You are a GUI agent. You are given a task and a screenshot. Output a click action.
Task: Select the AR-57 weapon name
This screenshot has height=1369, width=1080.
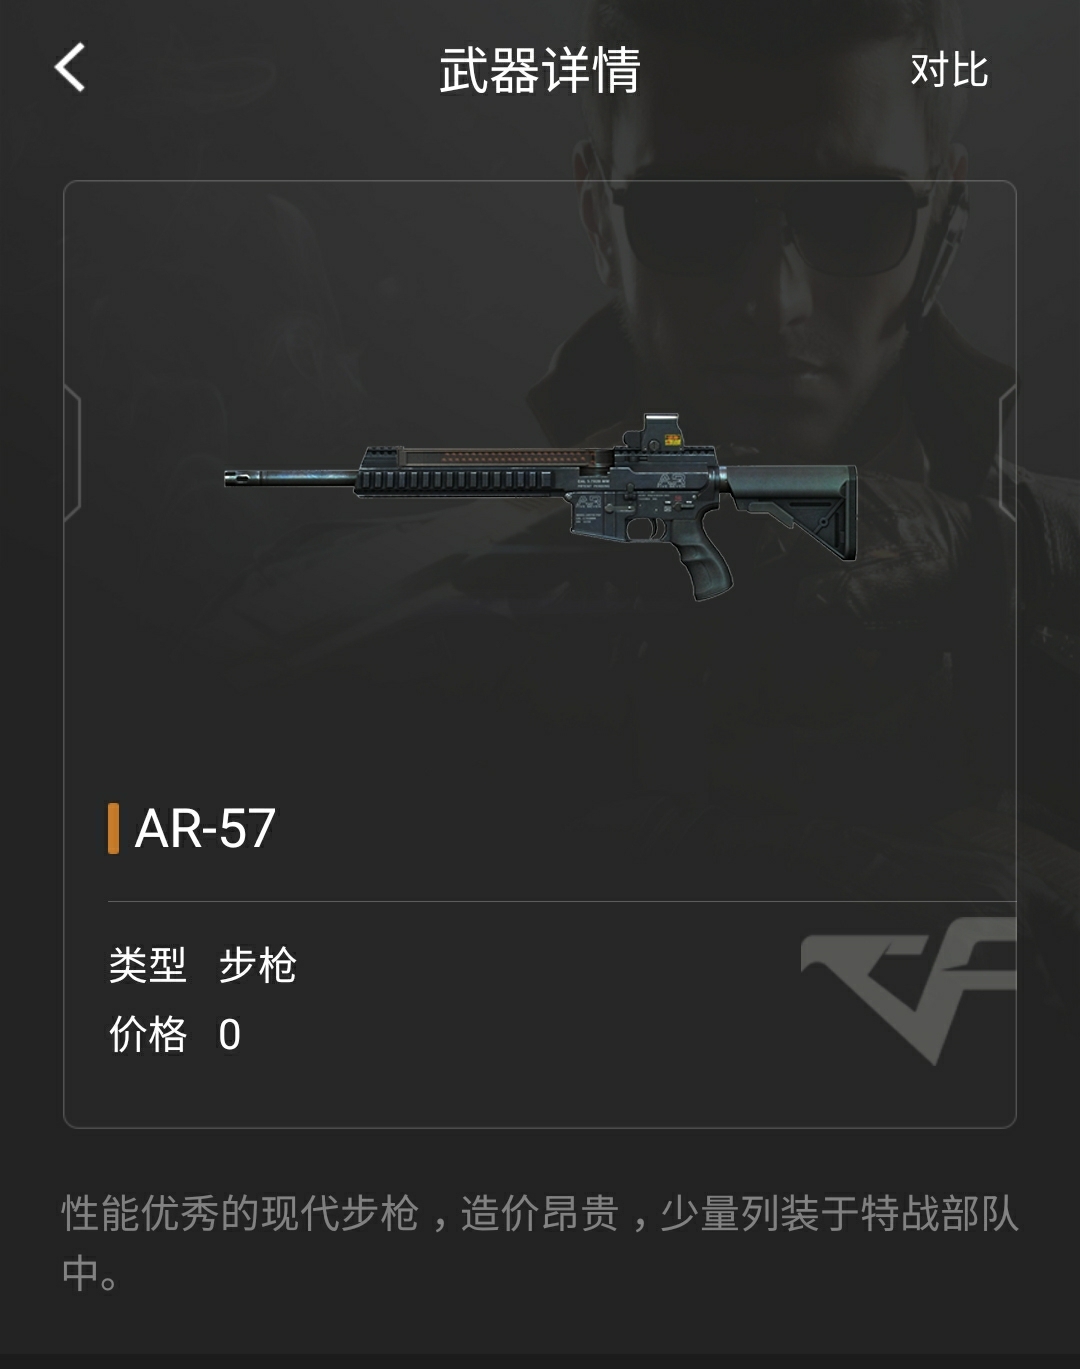205,828
